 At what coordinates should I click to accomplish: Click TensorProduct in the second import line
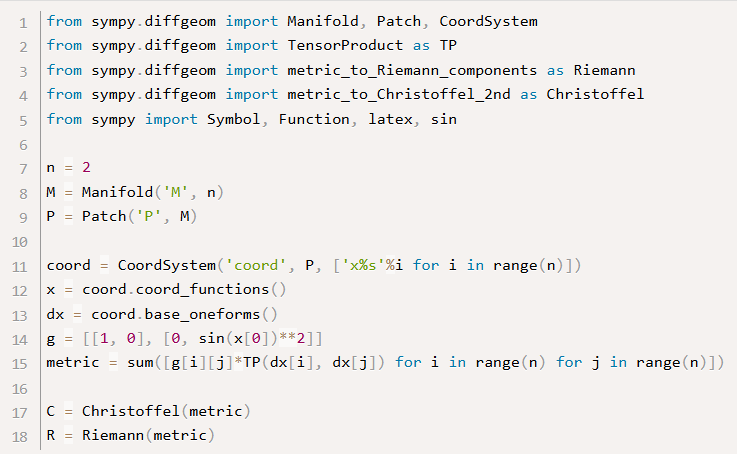click(345, 45)
